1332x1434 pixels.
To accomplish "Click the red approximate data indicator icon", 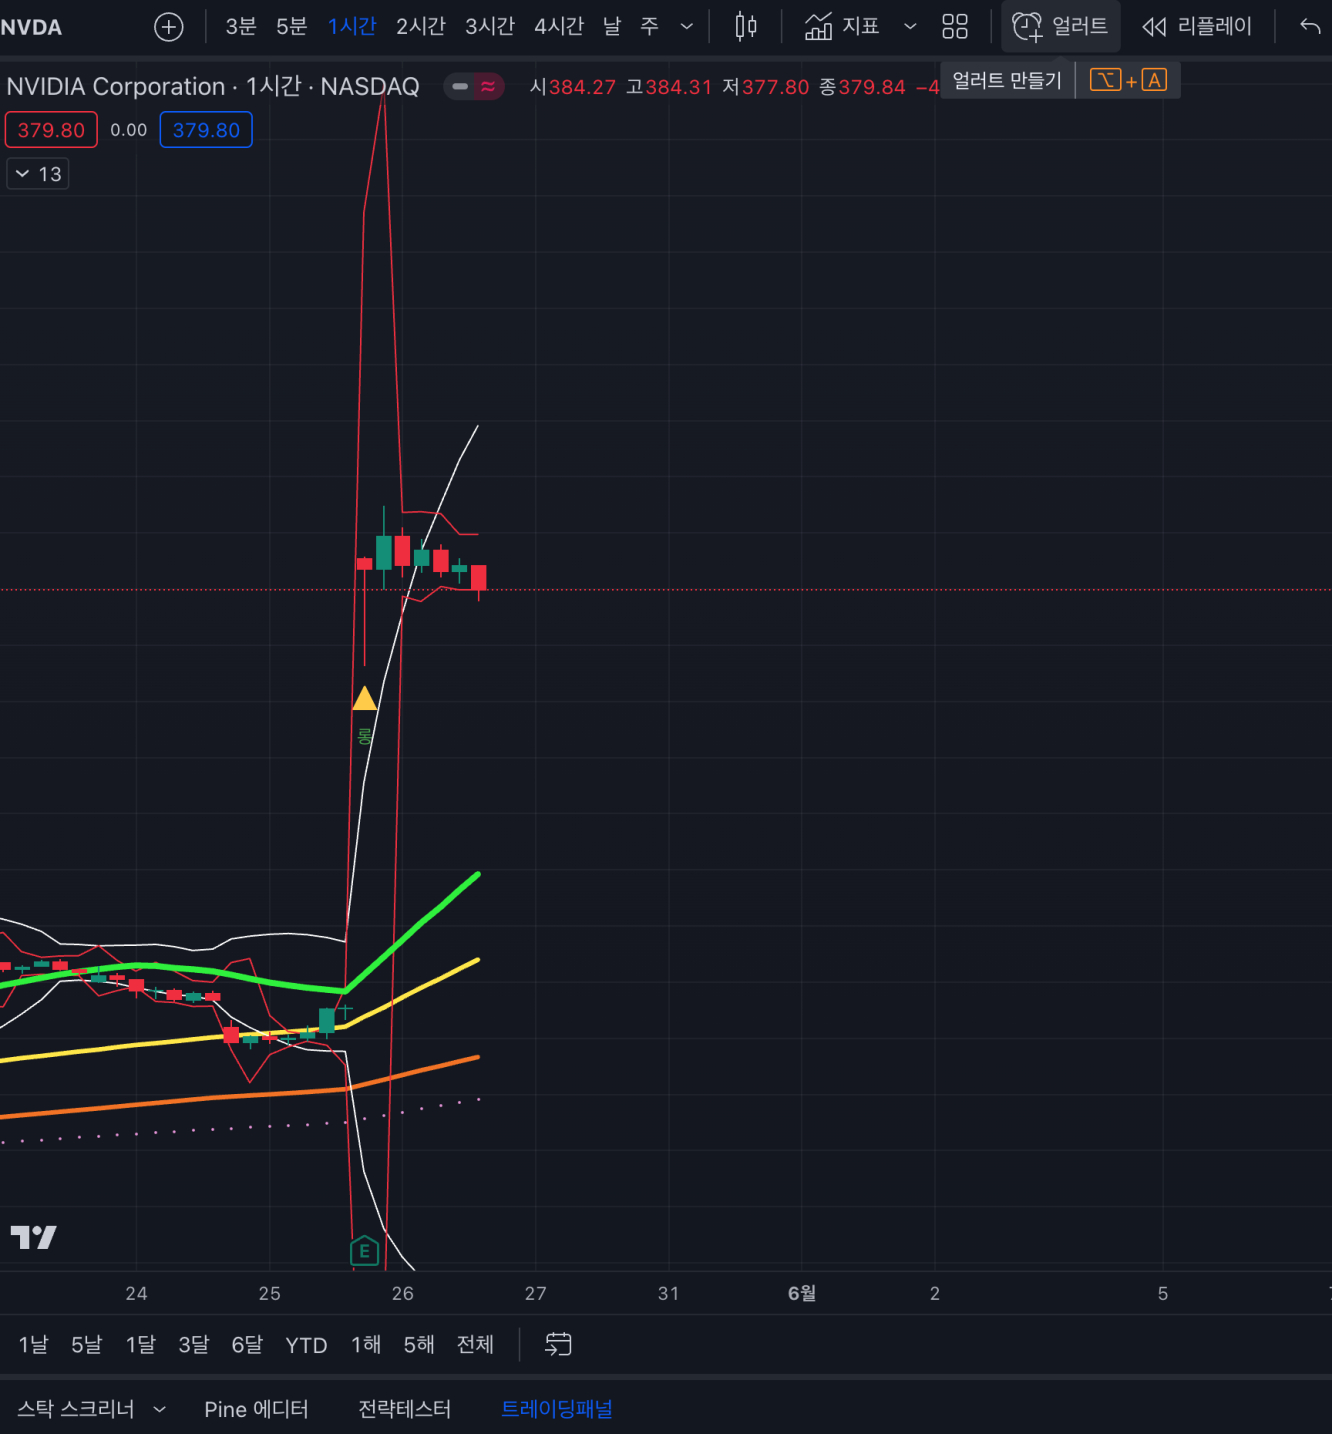I will (488, 87).
